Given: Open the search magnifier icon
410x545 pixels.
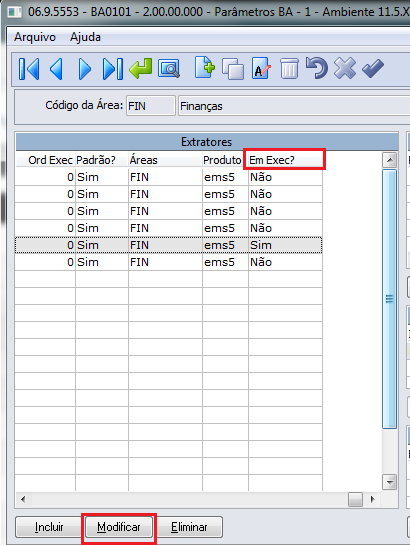Looking at the screenshot, I should pos(169,68).
